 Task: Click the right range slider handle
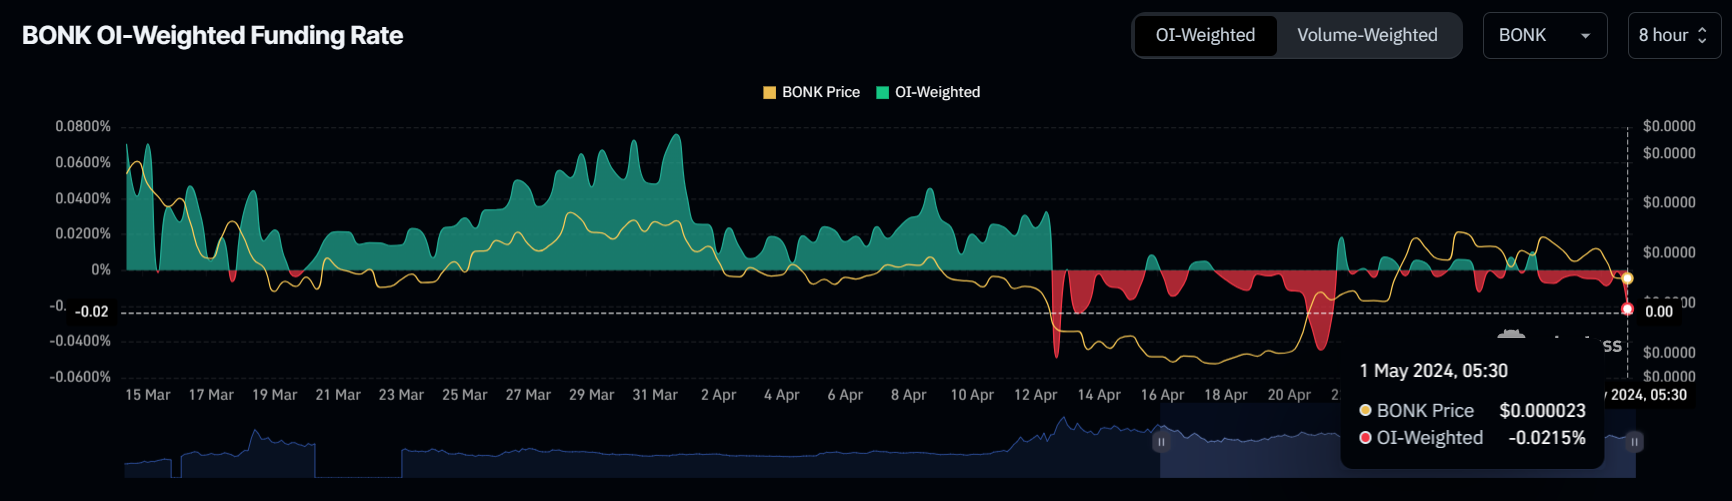point(1634,441)
